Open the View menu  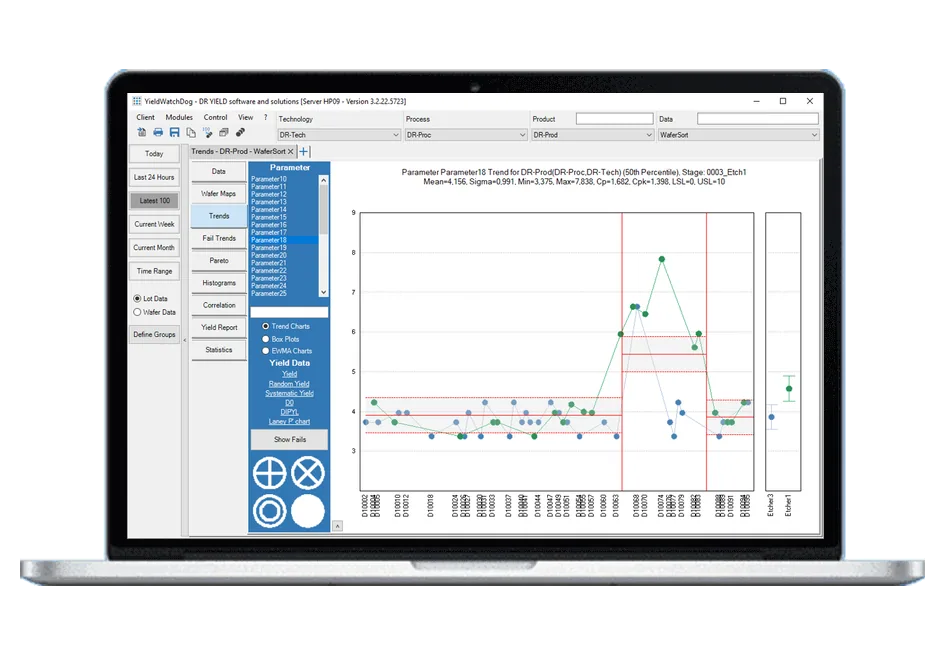click(245, 118)
